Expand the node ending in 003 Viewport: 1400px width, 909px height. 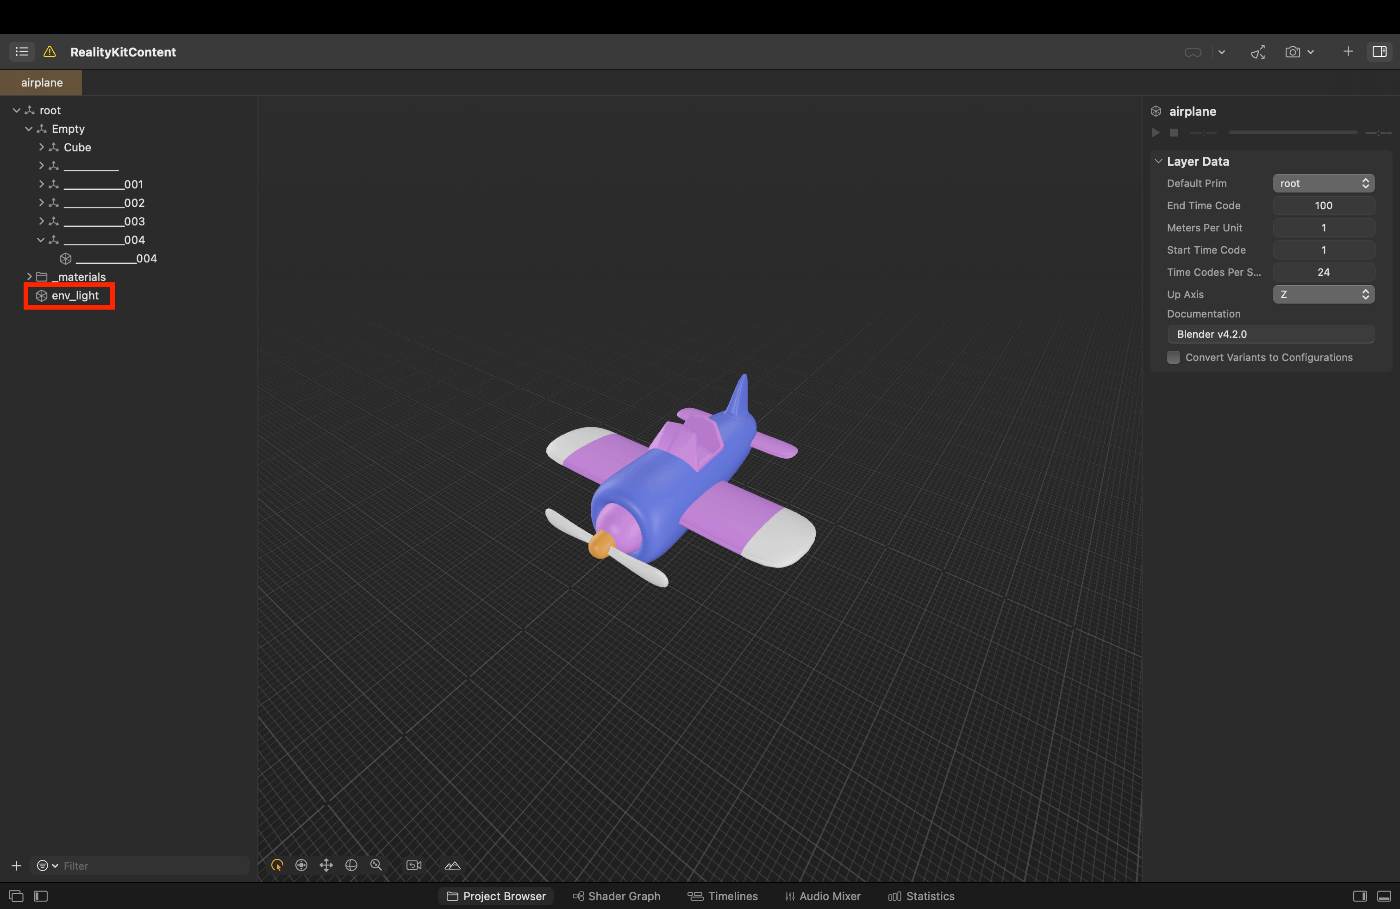click(x=41, y=221)
